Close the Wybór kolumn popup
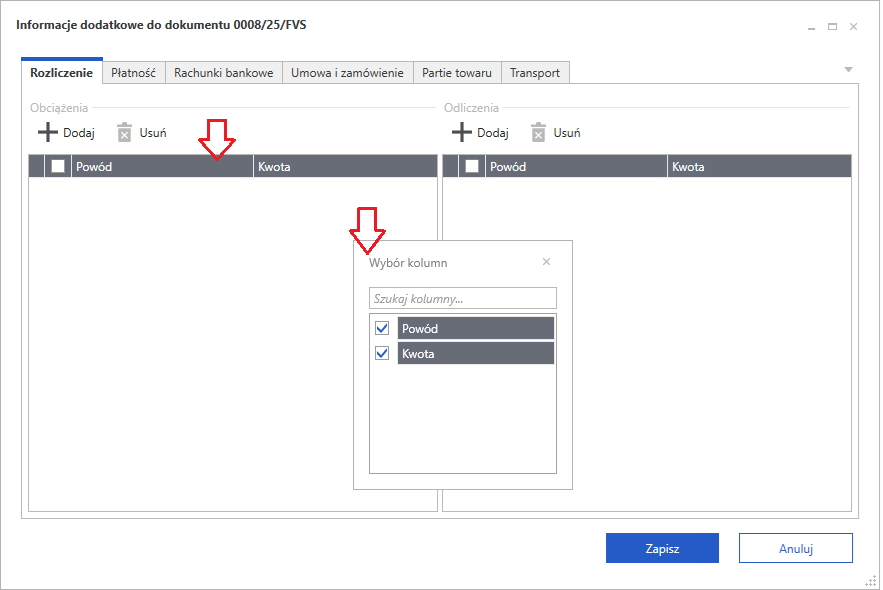This screenshot has width=883, height=590. pyautogui.click(x=546, y=262)
